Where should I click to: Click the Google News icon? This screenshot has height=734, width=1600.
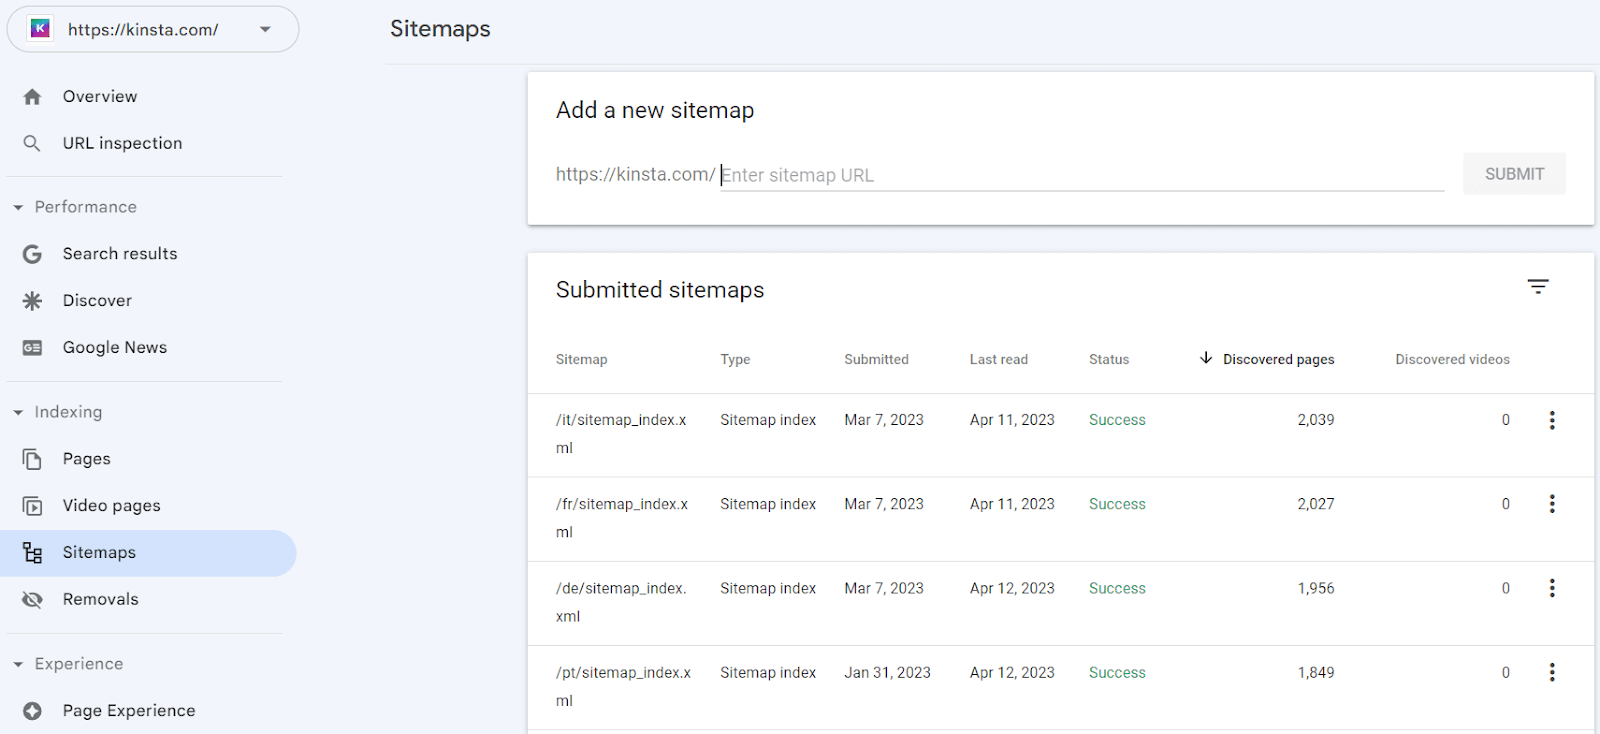point(32,348)
